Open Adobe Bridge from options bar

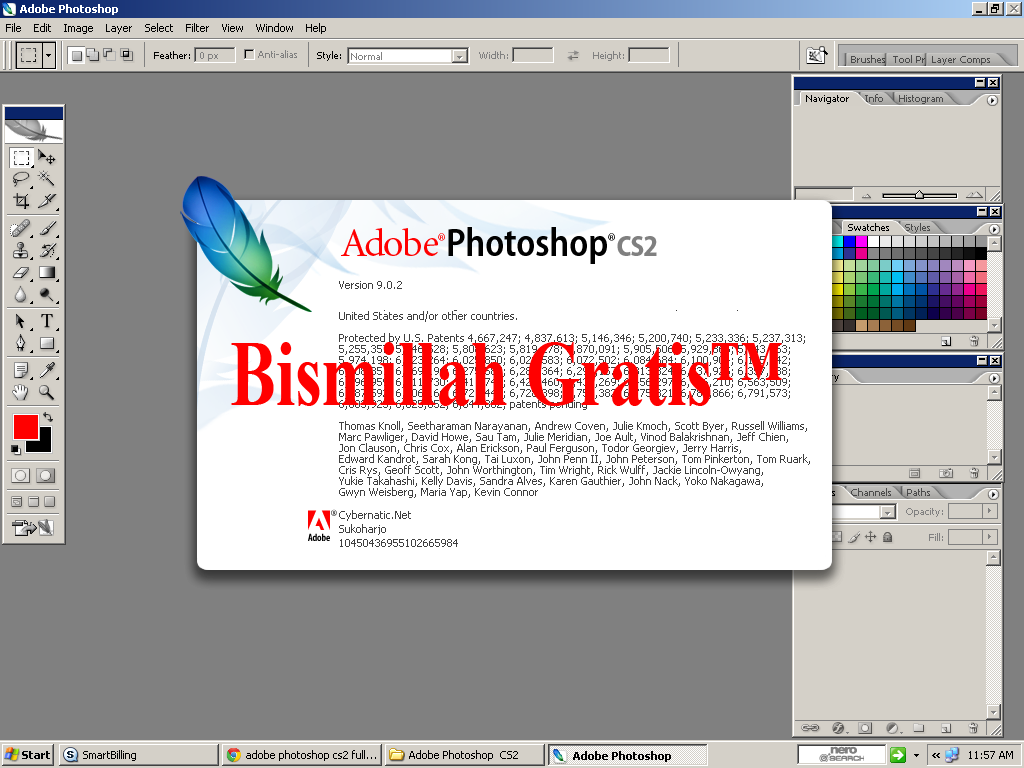(816, 56)
